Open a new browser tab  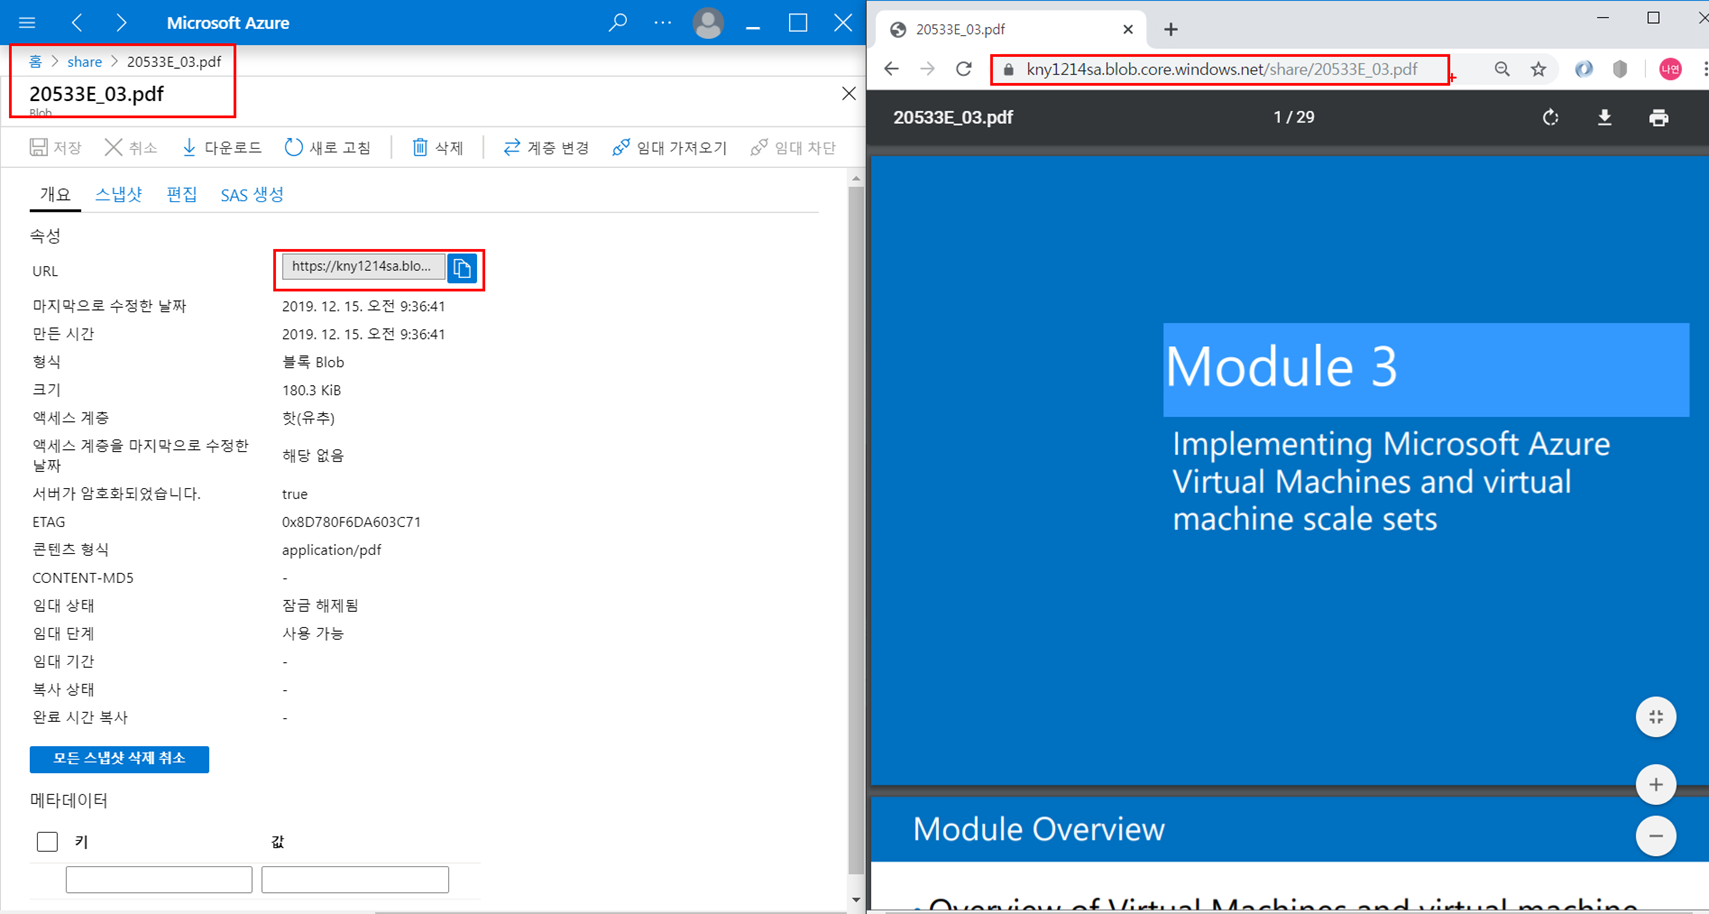1170,30
